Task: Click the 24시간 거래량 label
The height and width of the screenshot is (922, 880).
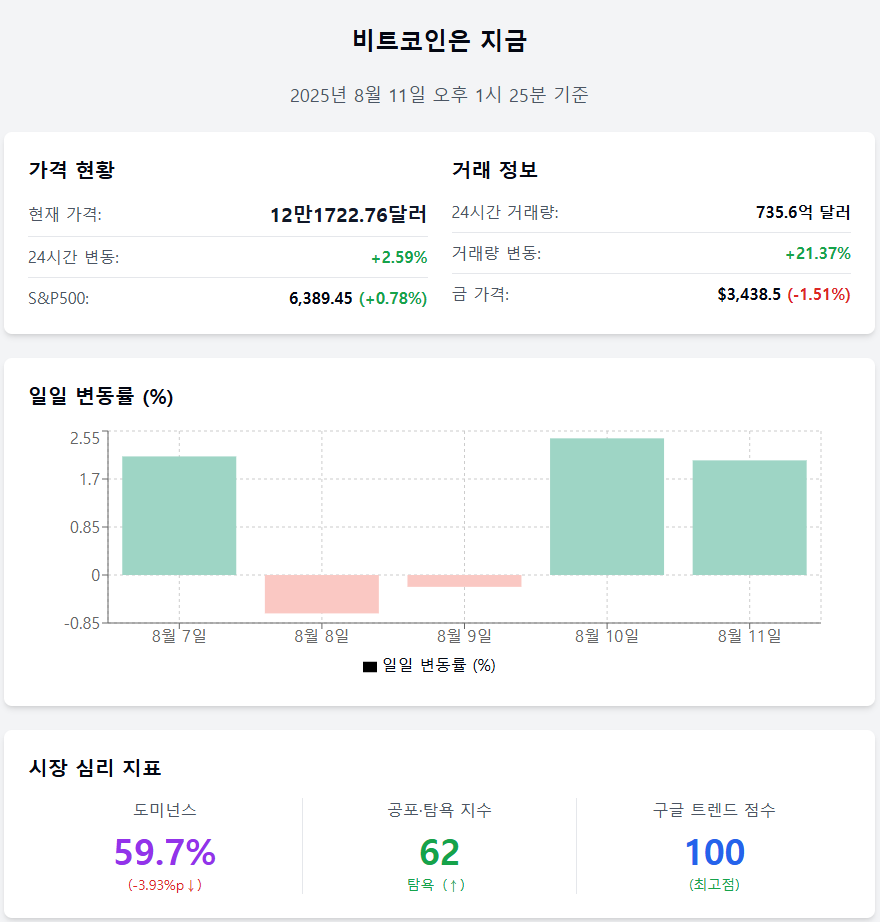Action: coord(505,212)
